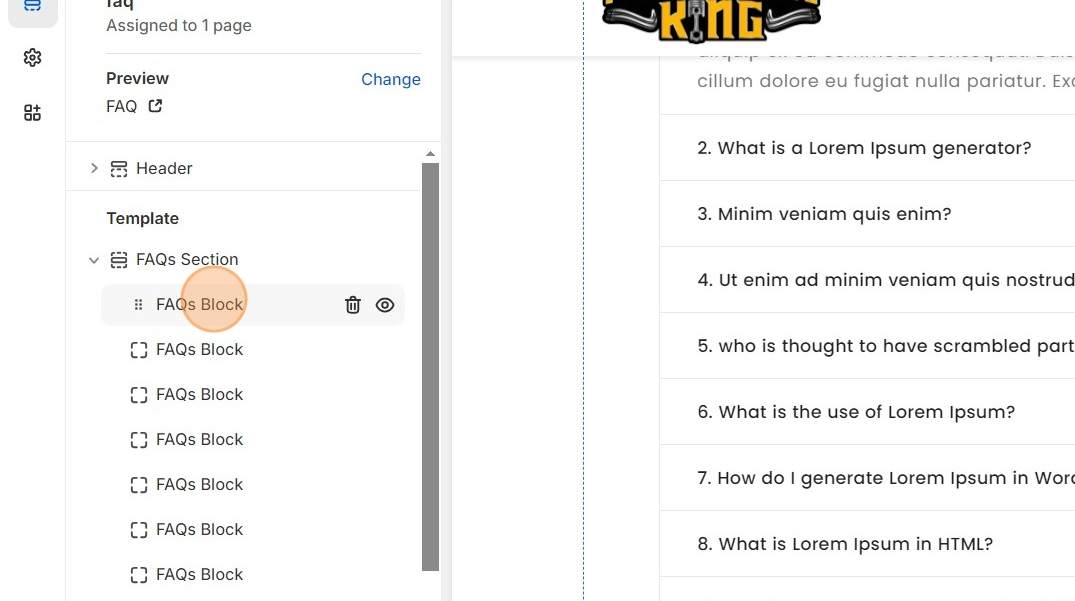
Task: Click the Header section icon
Action: coord(119,169)
